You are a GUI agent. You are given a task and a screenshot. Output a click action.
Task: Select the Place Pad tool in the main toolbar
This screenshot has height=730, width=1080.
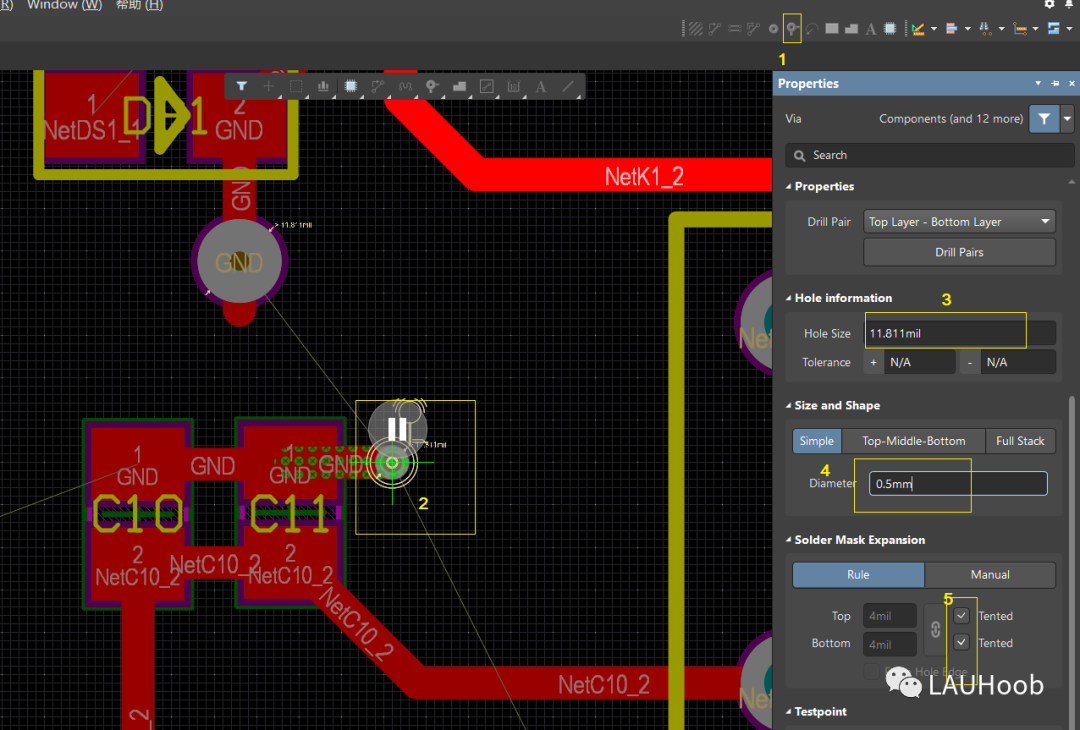tap(773, 29)
